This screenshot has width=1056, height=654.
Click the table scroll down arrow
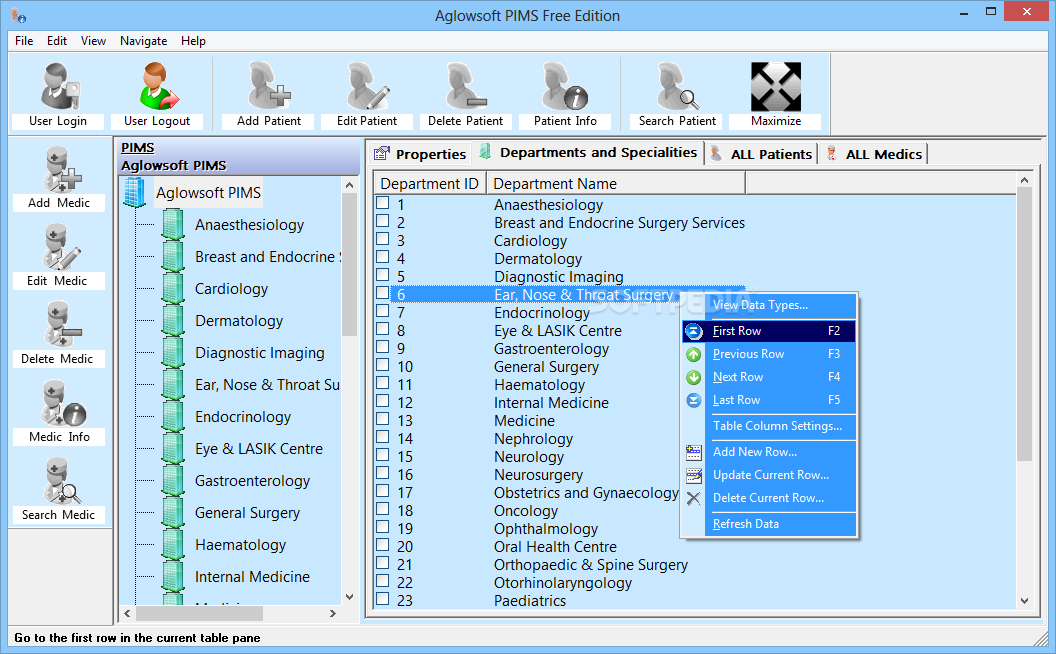pos(1024,601)
